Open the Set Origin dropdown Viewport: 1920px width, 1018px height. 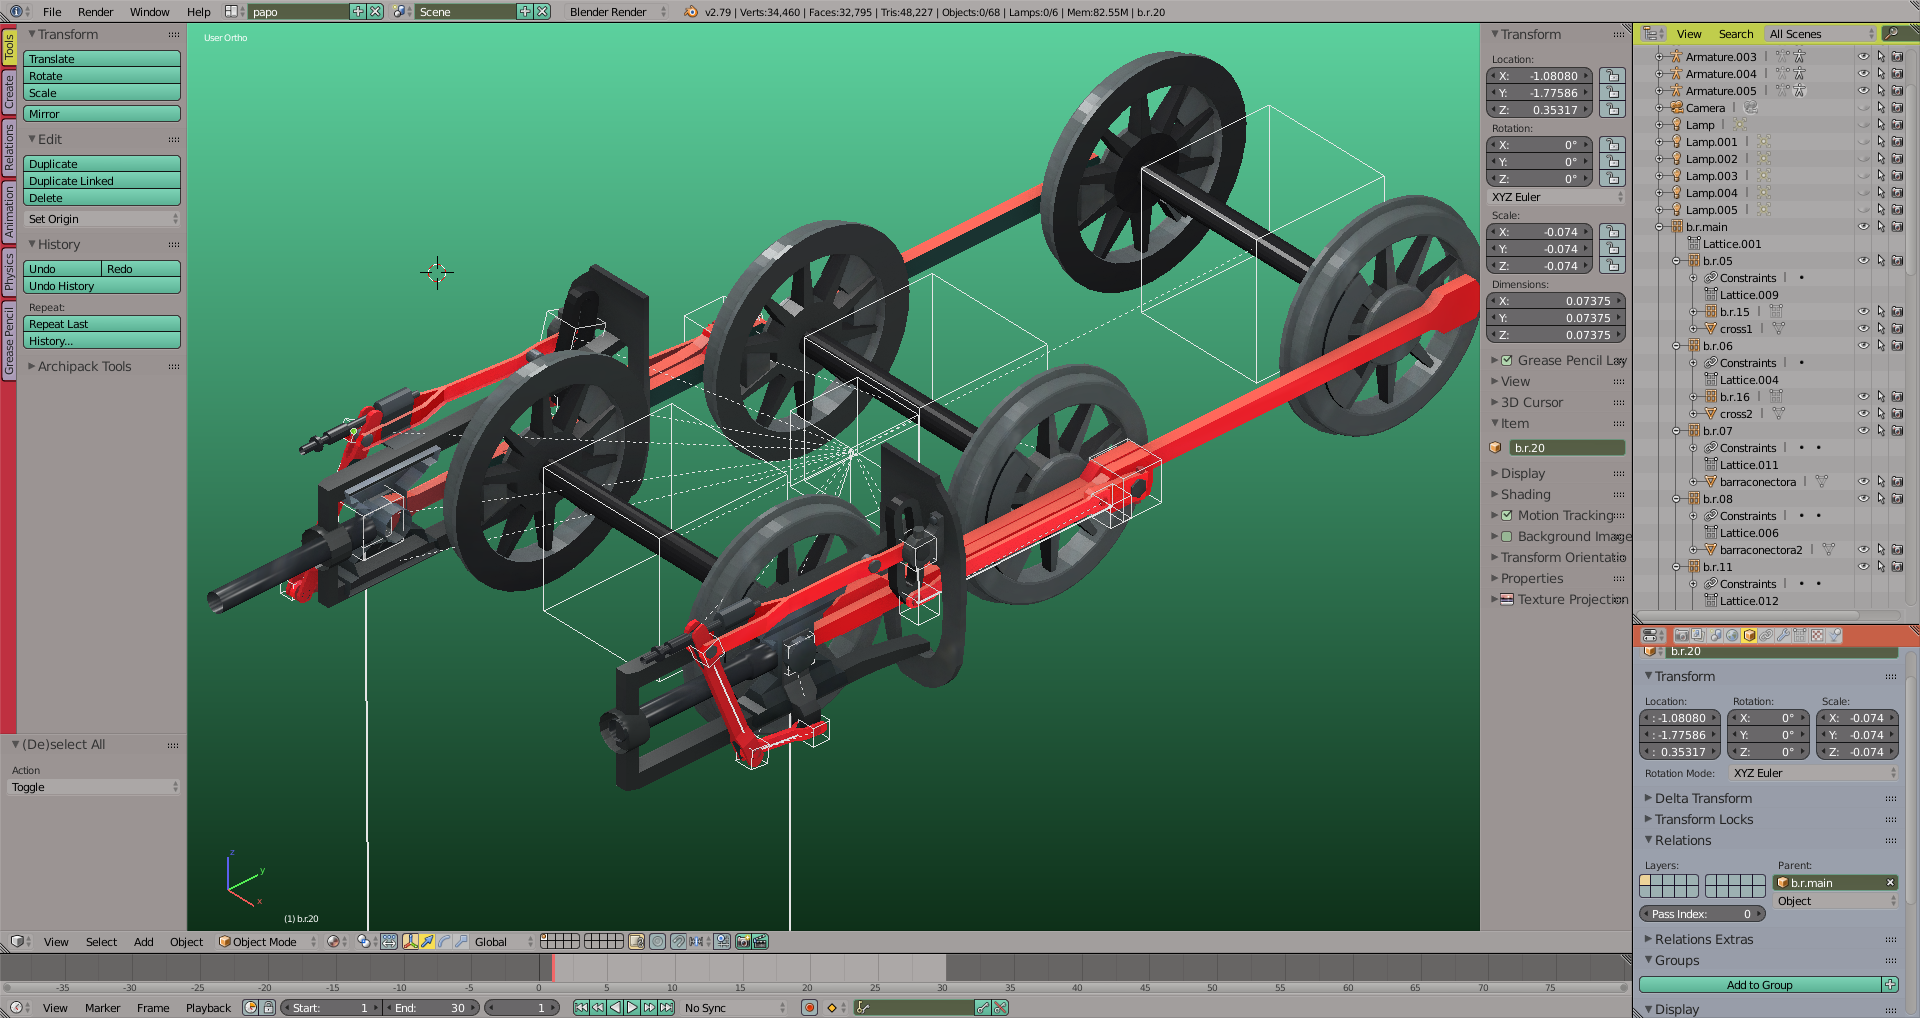102,219
